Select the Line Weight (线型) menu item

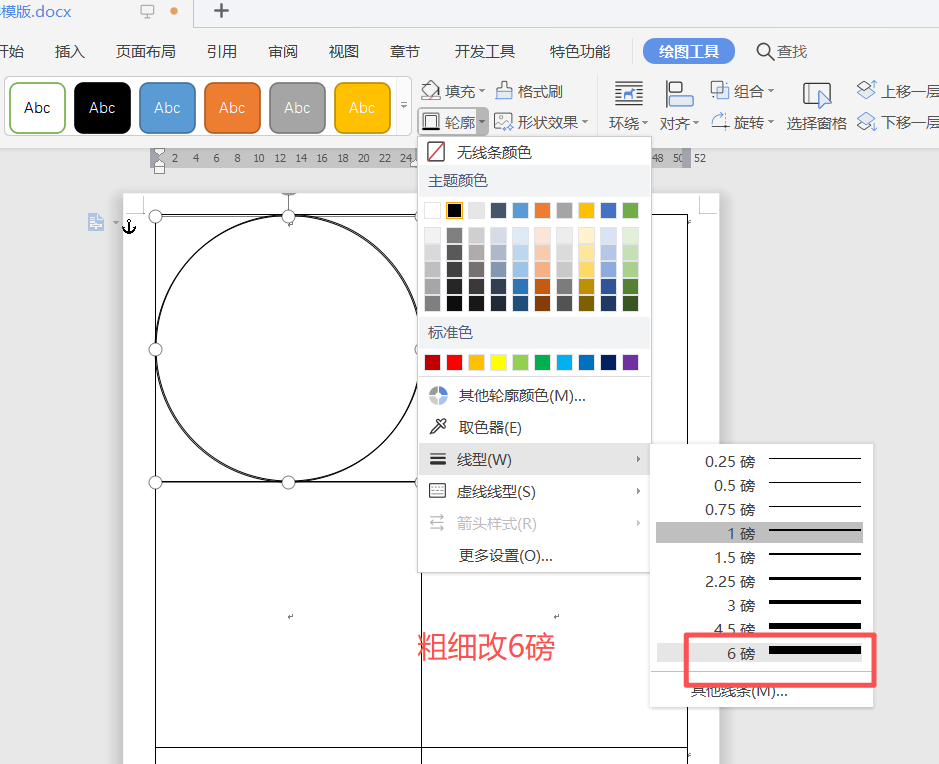pyautogui.click(x=534, y=459)
